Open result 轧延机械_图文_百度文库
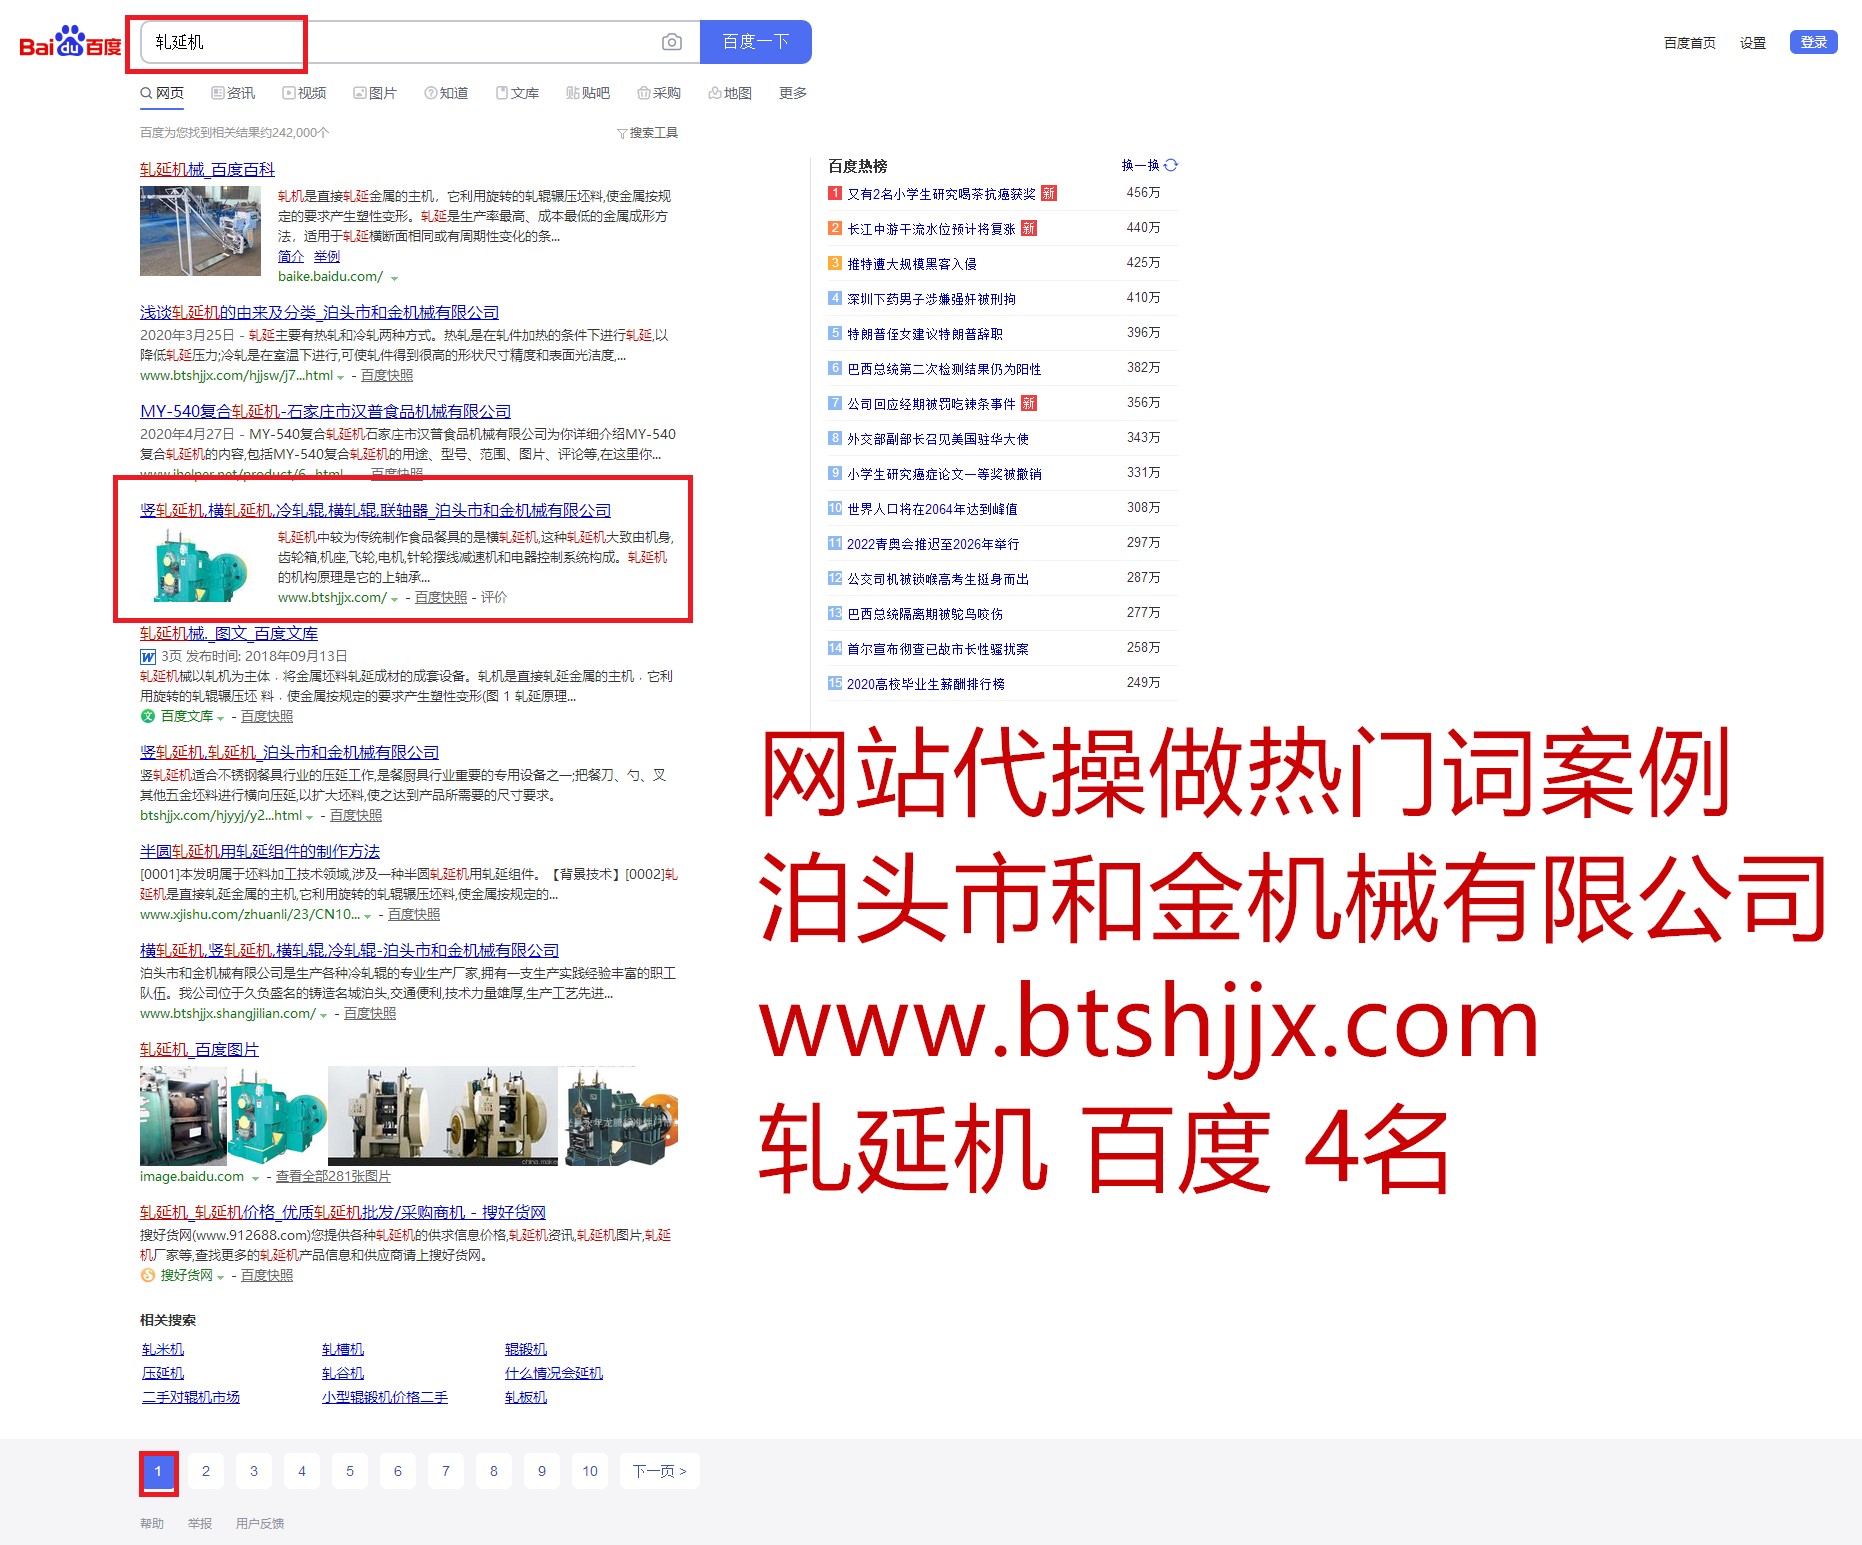 [x=229, y=633]
